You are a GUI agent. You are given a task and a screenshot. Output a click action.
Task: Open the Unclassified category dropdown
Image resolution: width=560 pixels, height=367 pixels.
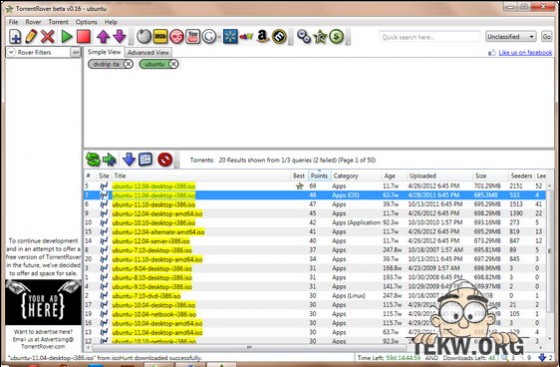pyautogui.click(x=511, y=37)
